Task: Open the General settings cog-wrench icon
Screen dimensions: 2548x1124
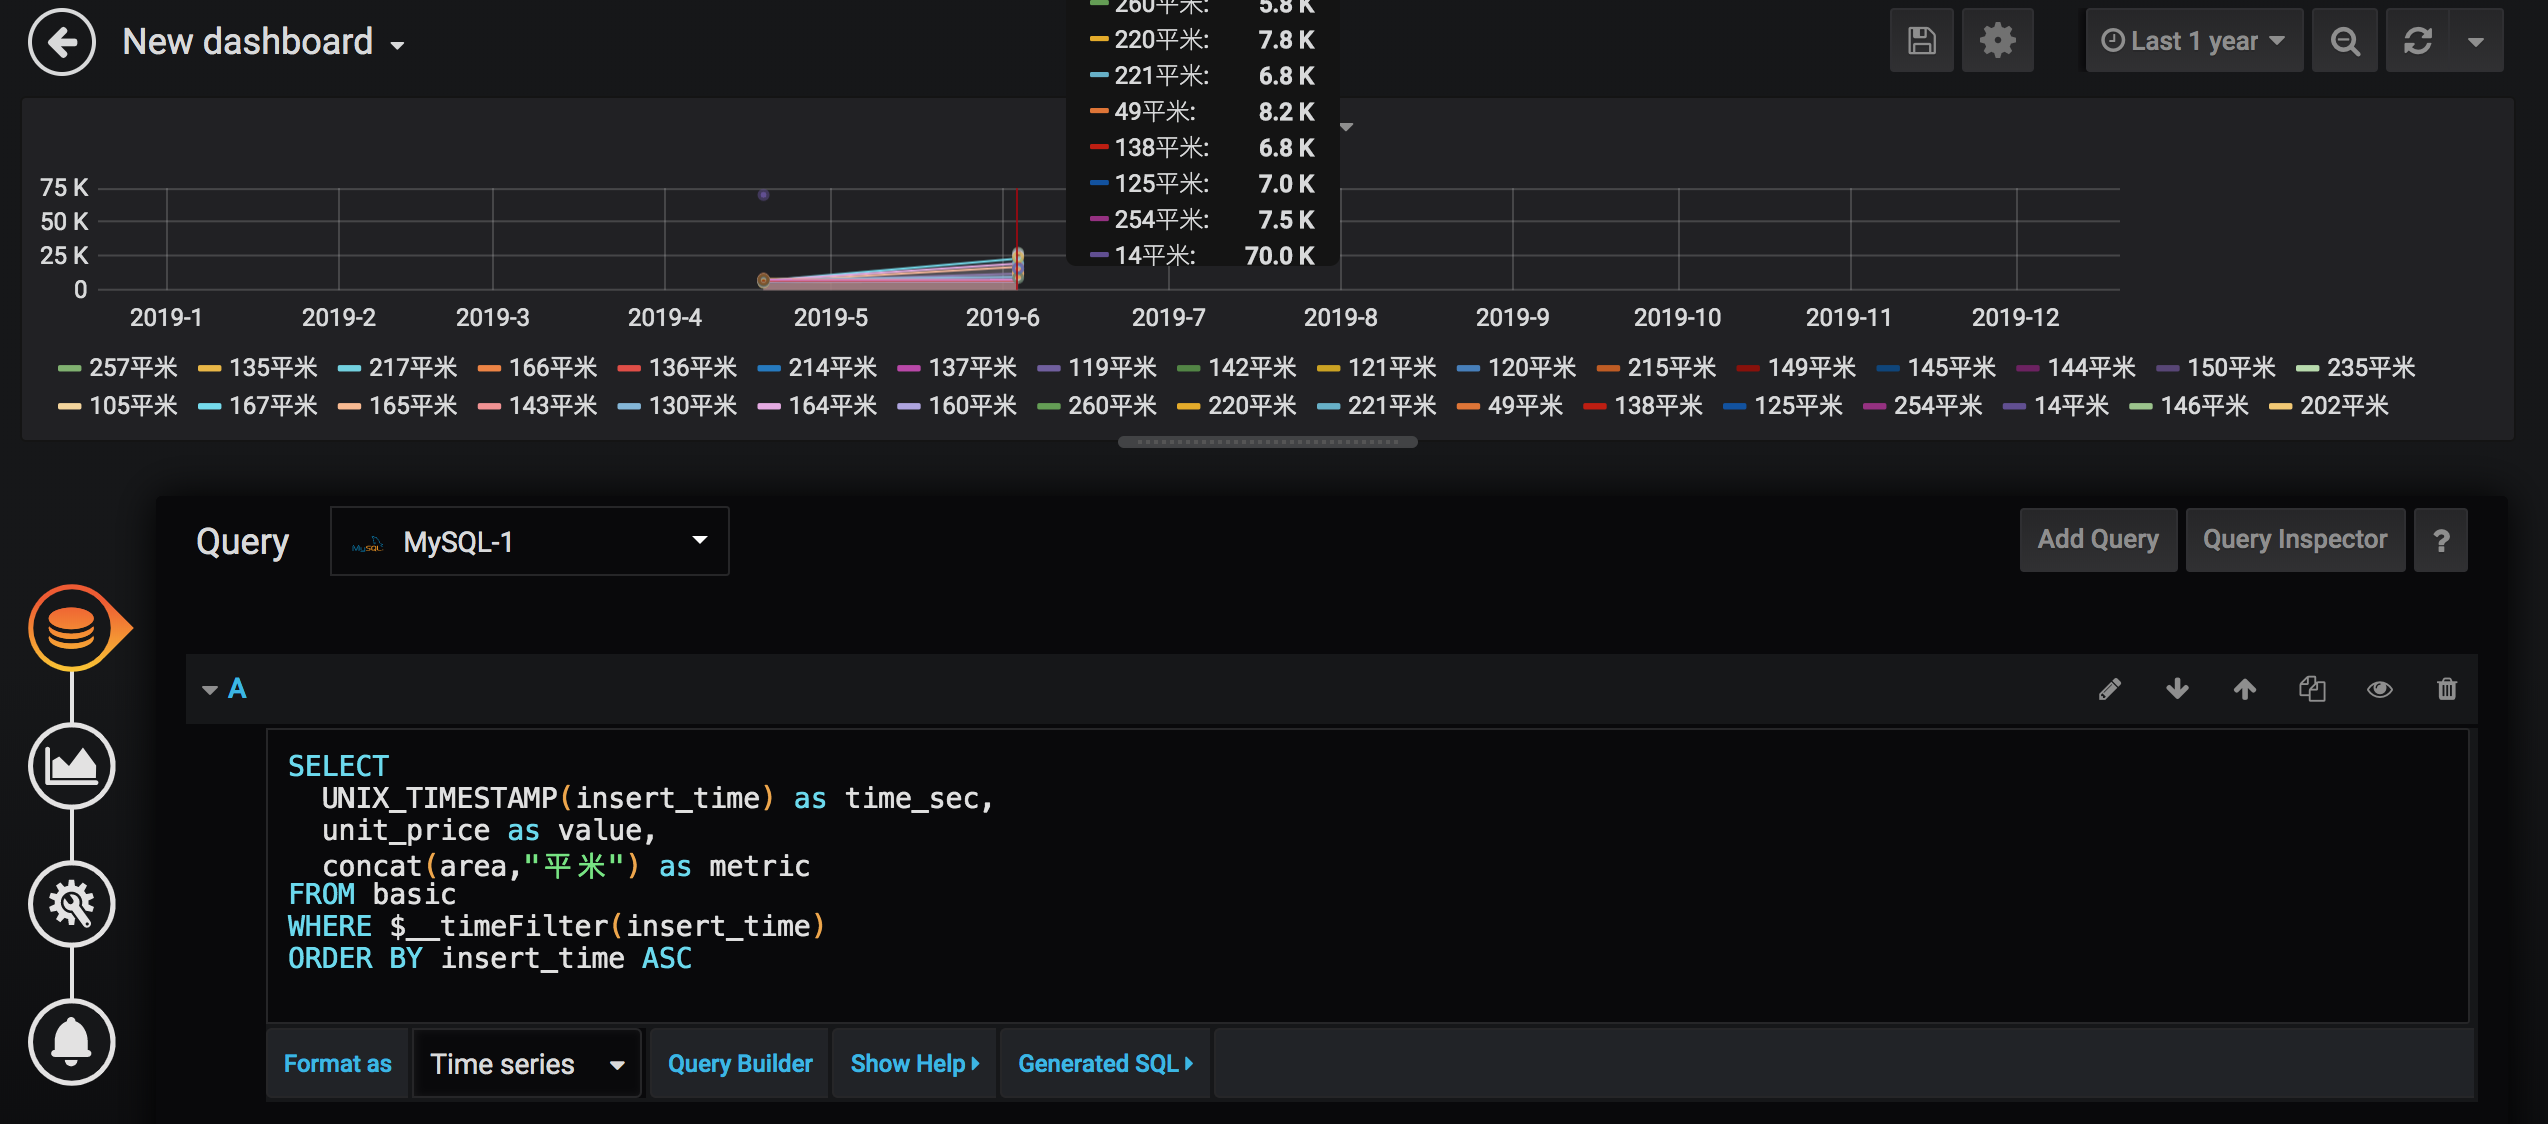Action: 72,904
